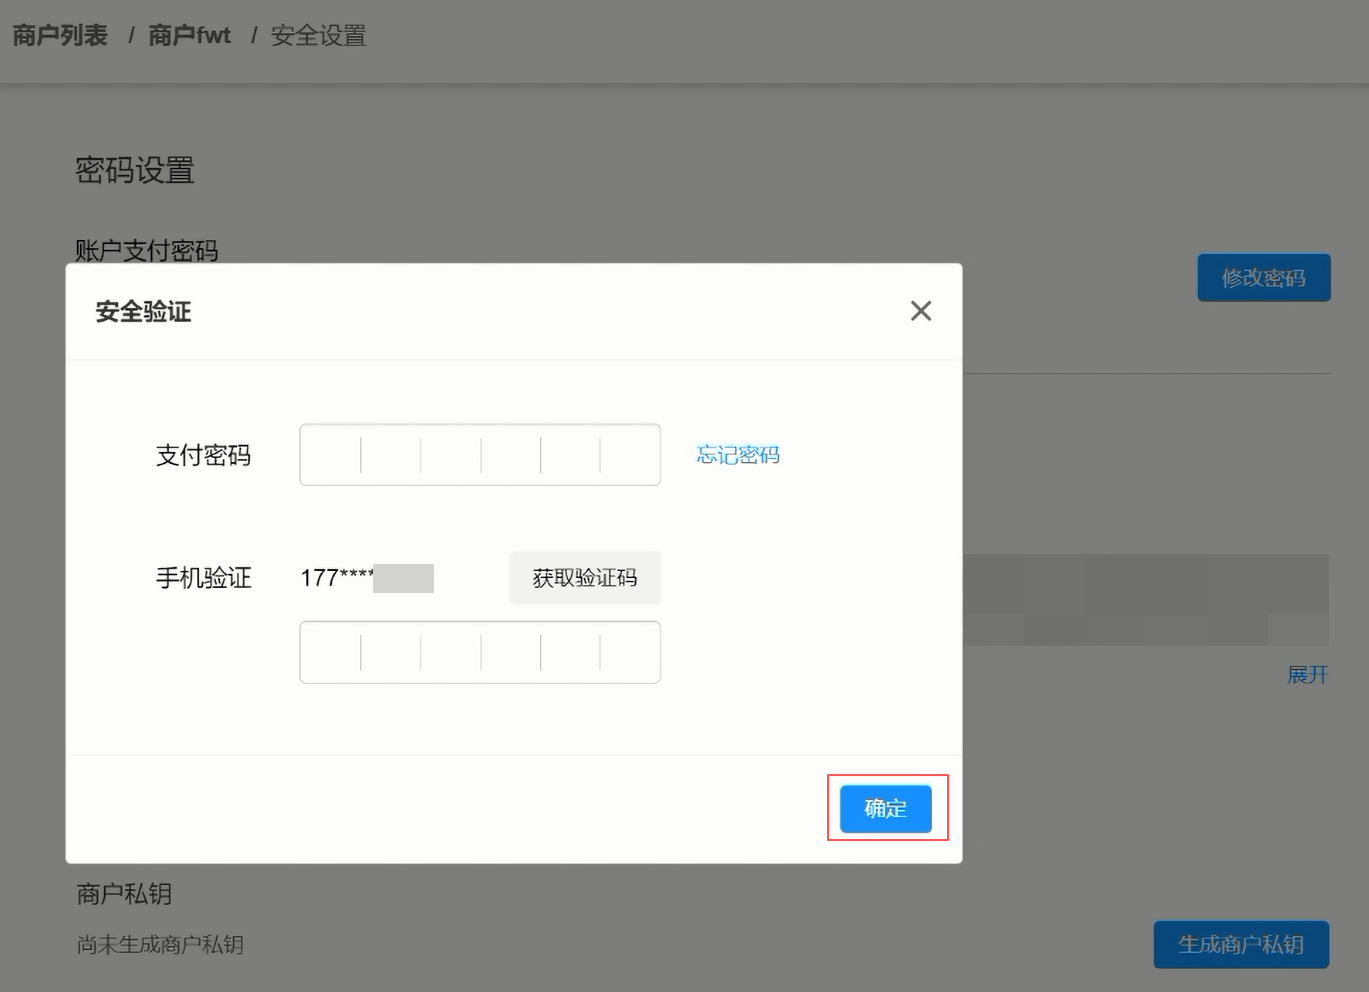Focus first digit box of 手机验证 code
This screenshot has height=992, width=1369.
[x=331, y=652]
